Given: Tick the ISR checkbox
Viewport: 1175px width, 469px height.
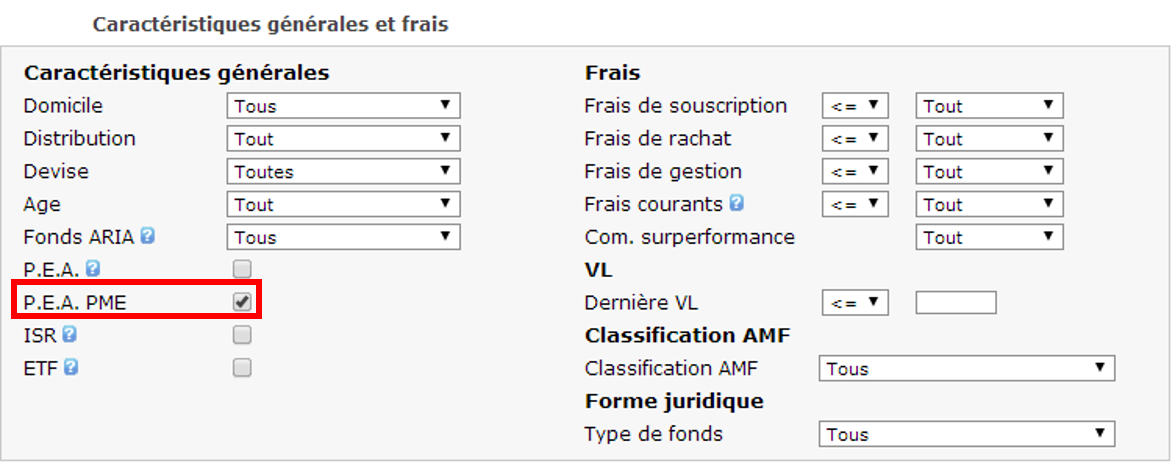Looking at the screenshot, I should click(x=242, y=335).
